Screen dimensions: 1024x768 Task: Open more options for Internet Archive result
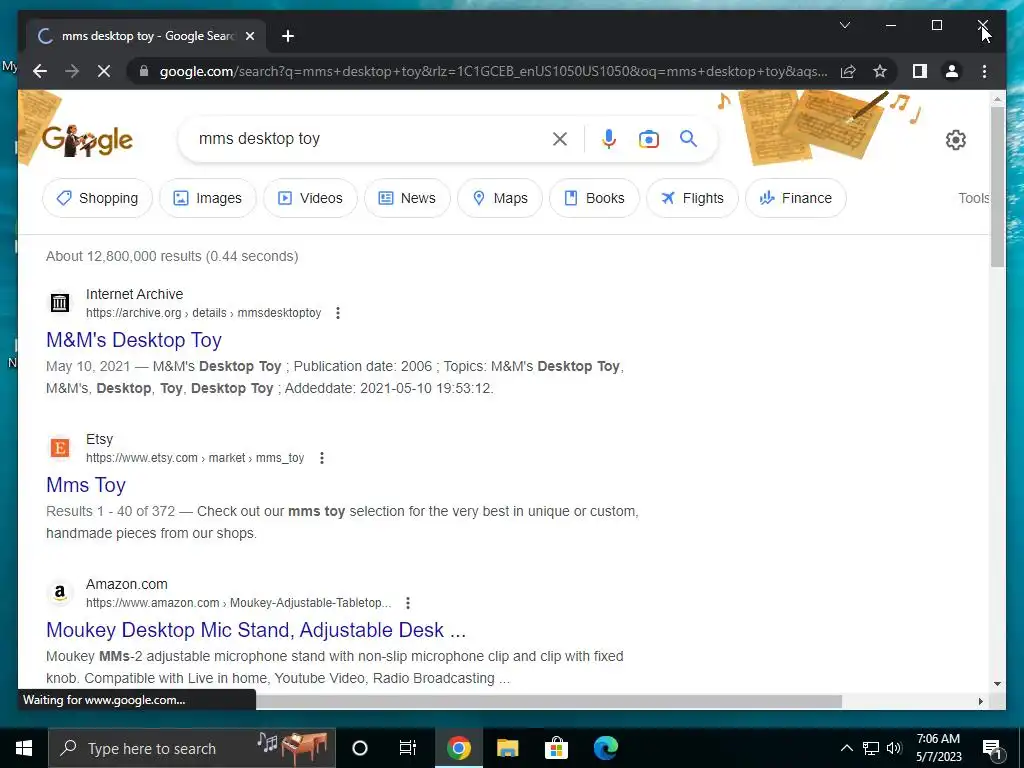pos(338,313)
